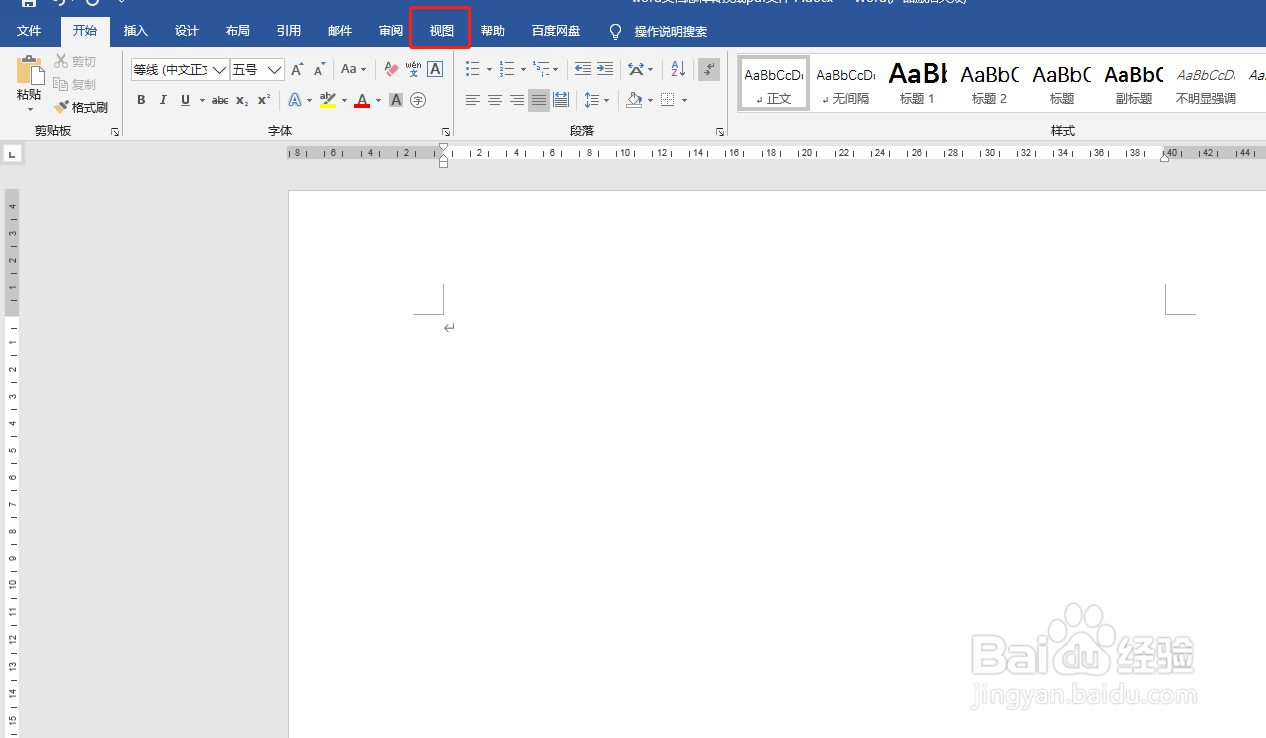Expand the underline style dropdown arrow

[202, 100]
